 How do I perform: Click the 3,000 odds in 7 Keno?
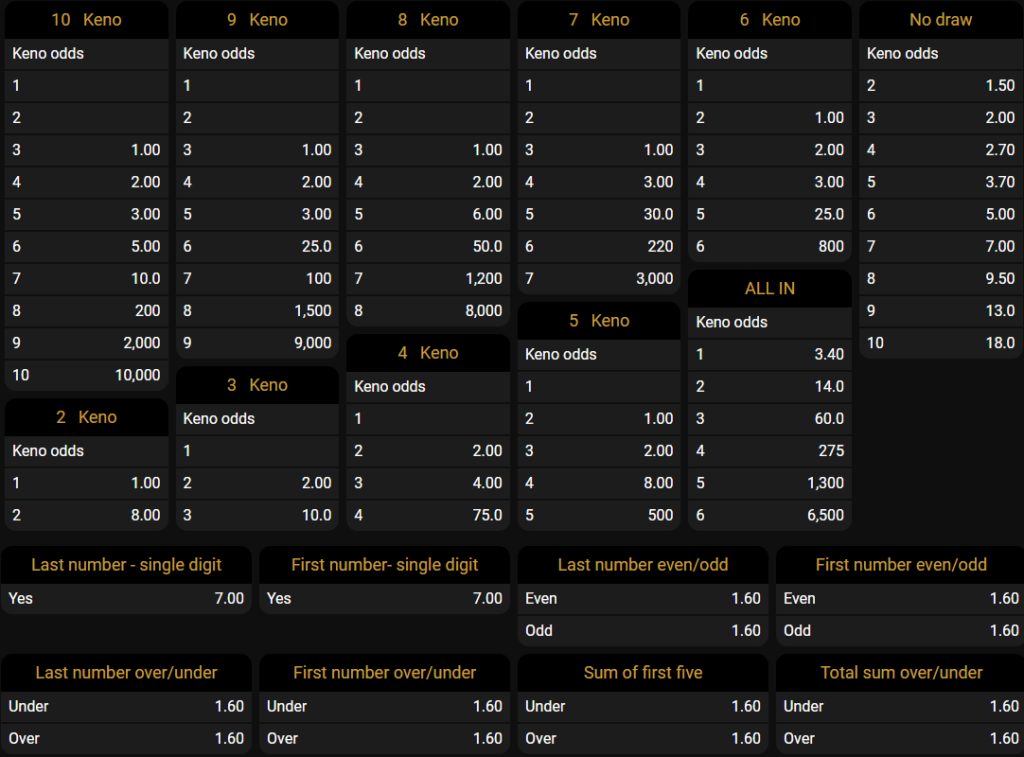click(x=654, y=279)
